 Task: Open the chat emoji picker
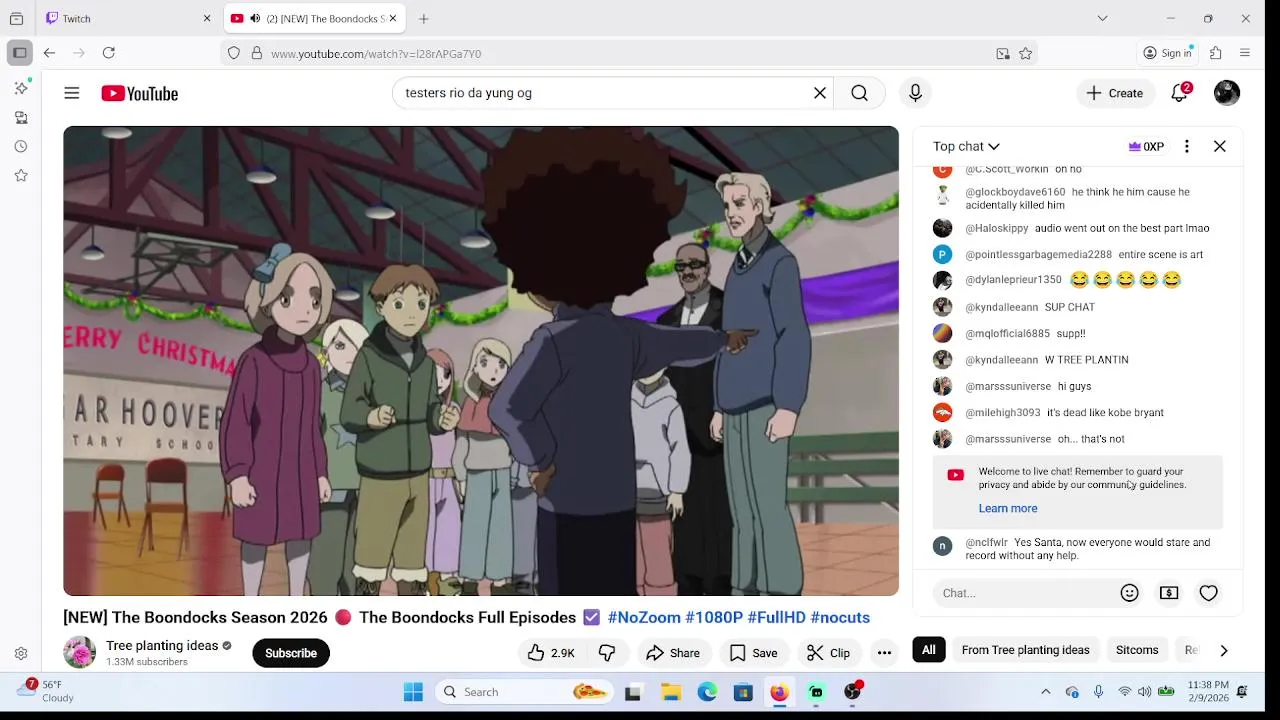[x=1130, y=593]
